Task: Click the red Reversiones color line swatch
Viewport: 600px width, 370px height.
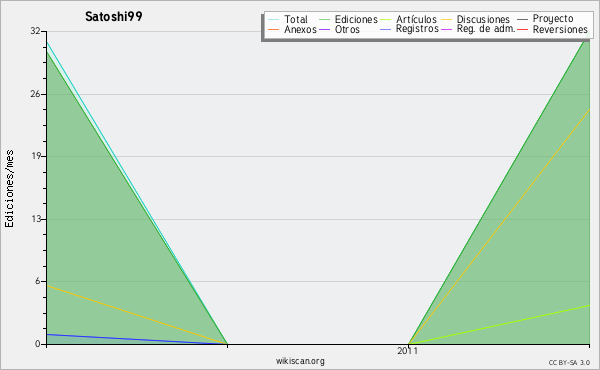Action: point(522,29)
